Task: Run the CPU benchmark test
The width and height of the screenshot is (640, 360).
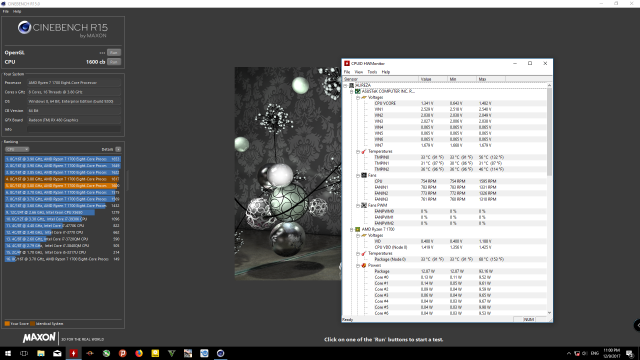Action: (114, 62)
